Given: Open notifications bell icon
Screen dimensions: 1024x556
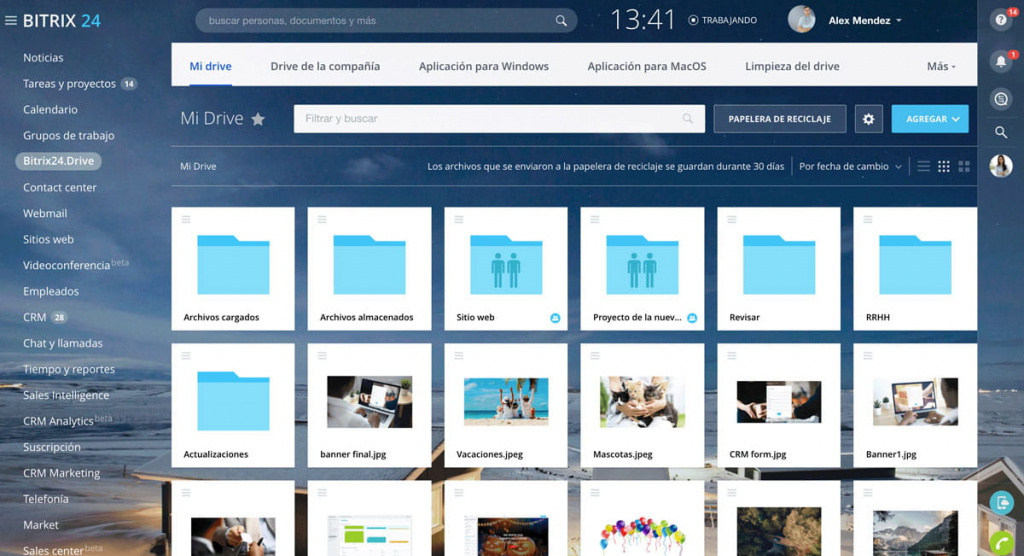Looking at the screenshot, I should [x=1000, y=62].
